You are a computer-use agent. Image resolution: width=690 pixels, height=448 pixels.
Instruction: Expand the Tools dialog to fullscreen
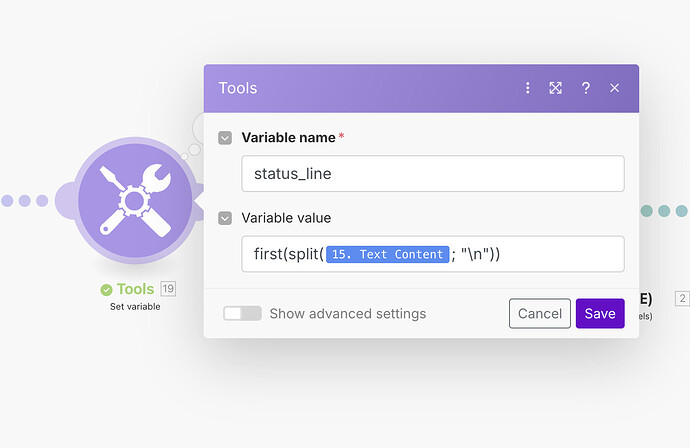[x=556, y=88]
